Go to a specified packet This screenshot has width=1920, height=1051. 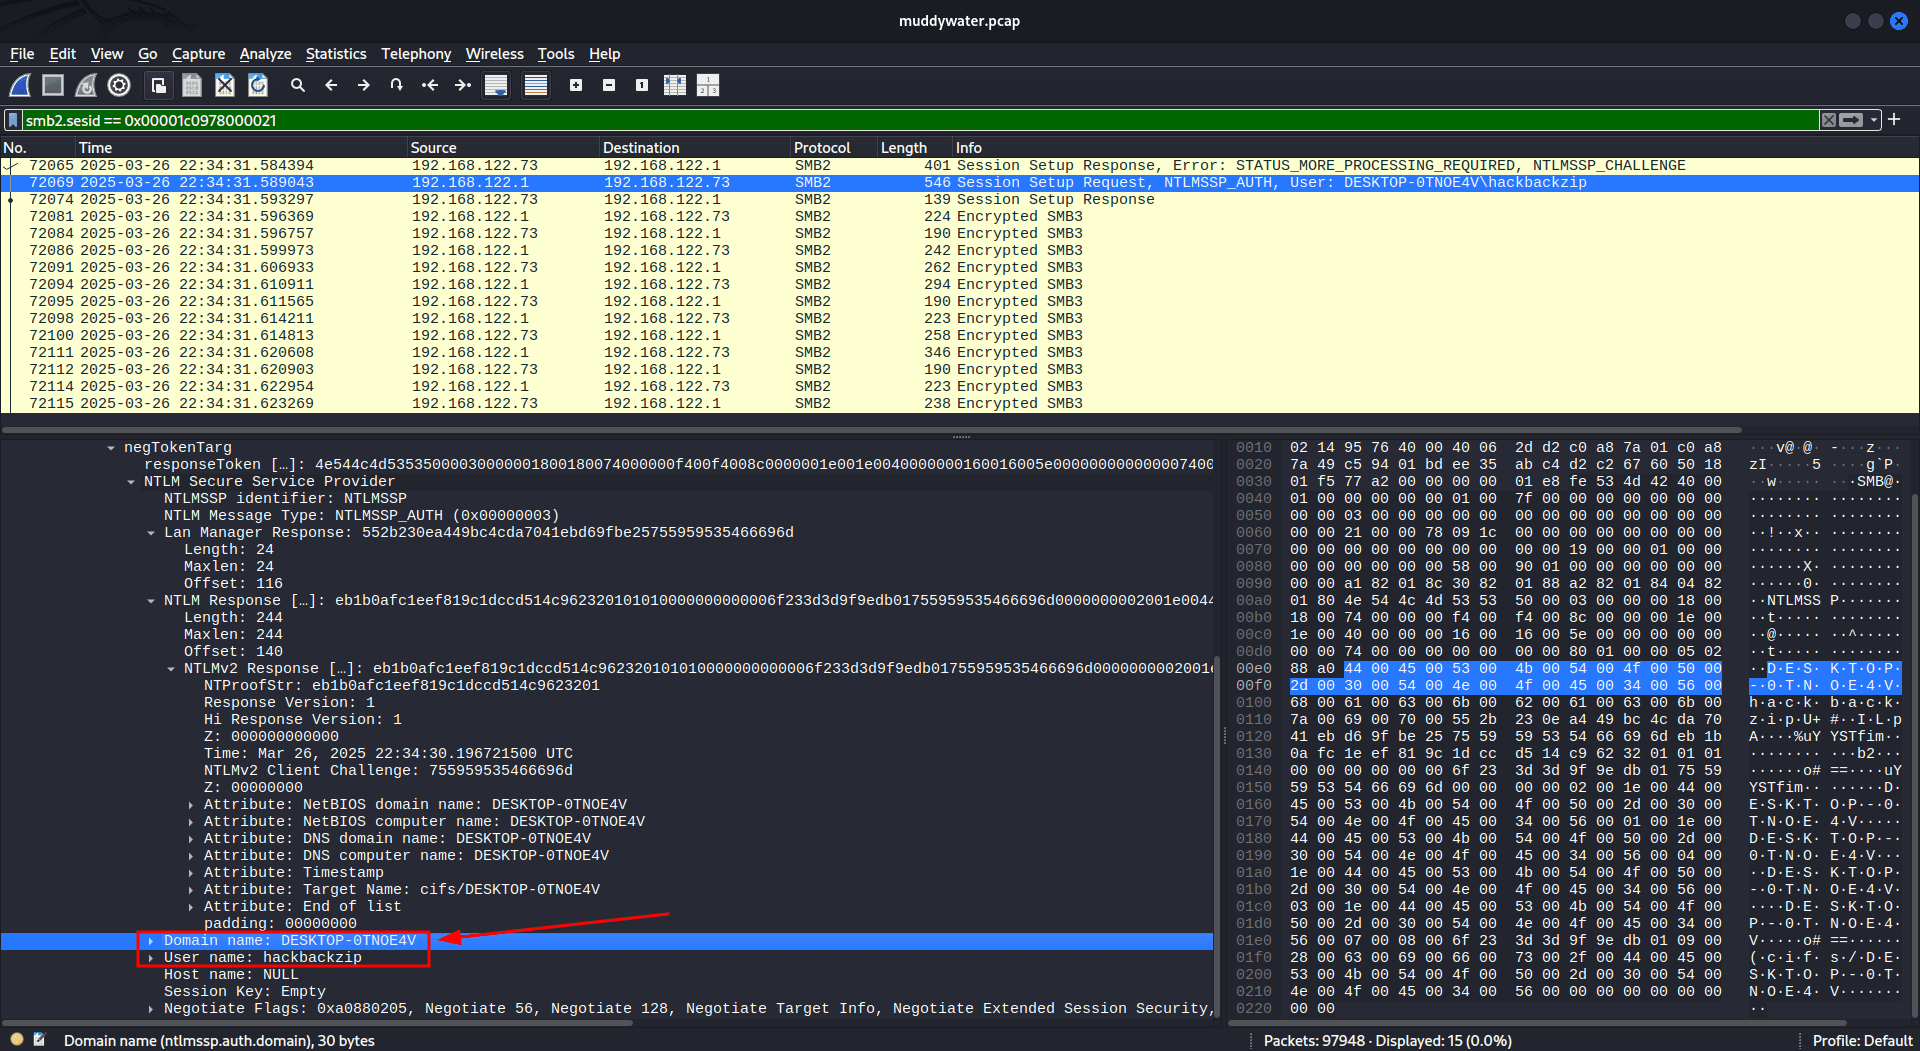click(397, 85)
